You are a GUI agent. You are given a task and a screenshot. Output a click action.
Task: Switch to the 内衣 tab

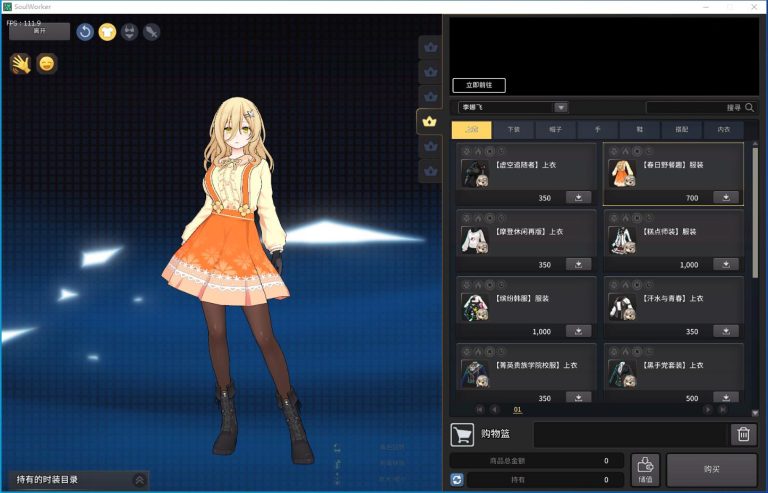[723, 130]
